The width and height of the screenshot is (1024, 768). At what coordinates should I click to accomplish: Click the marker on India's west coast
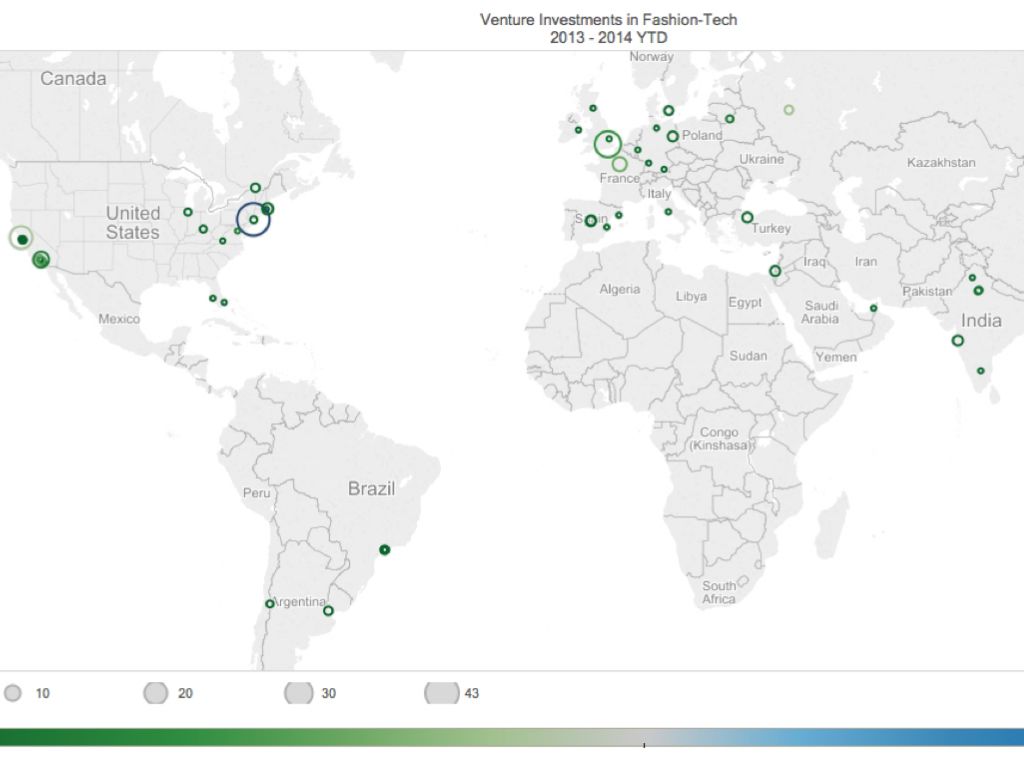pos(957,341)
